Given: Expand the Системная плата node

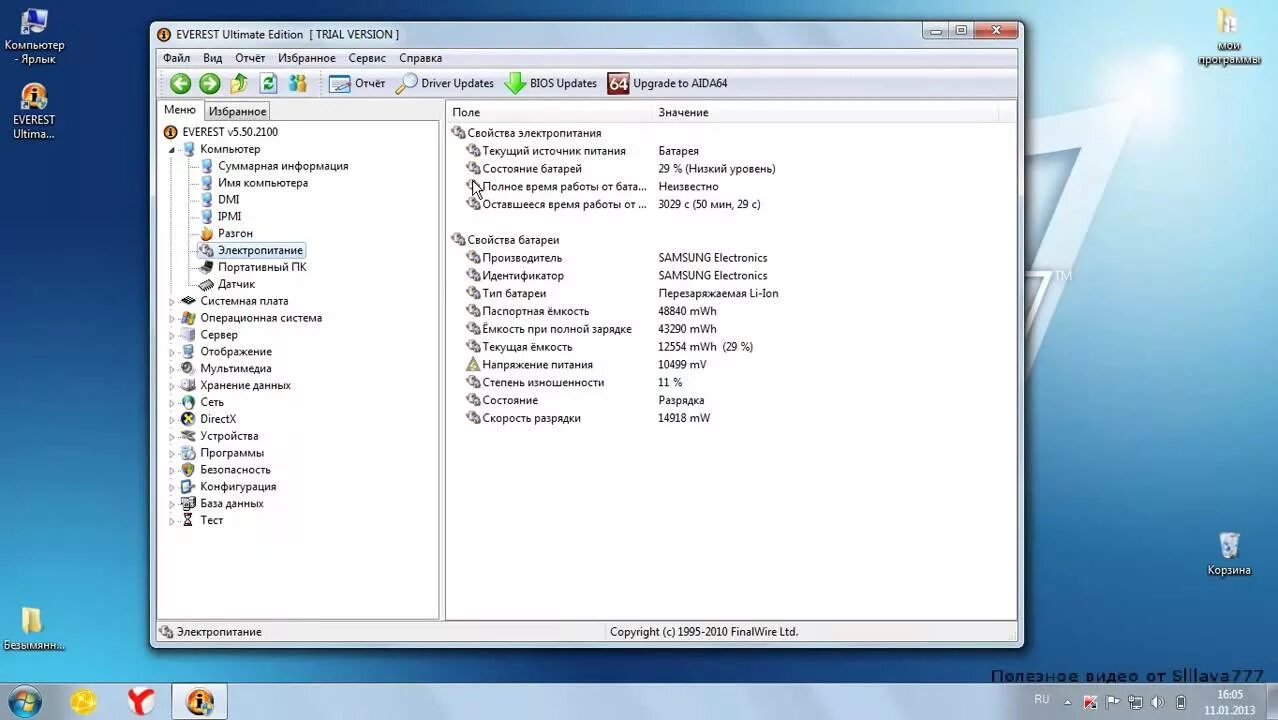Looking at the screenshot, I should [x=171, y=302].
